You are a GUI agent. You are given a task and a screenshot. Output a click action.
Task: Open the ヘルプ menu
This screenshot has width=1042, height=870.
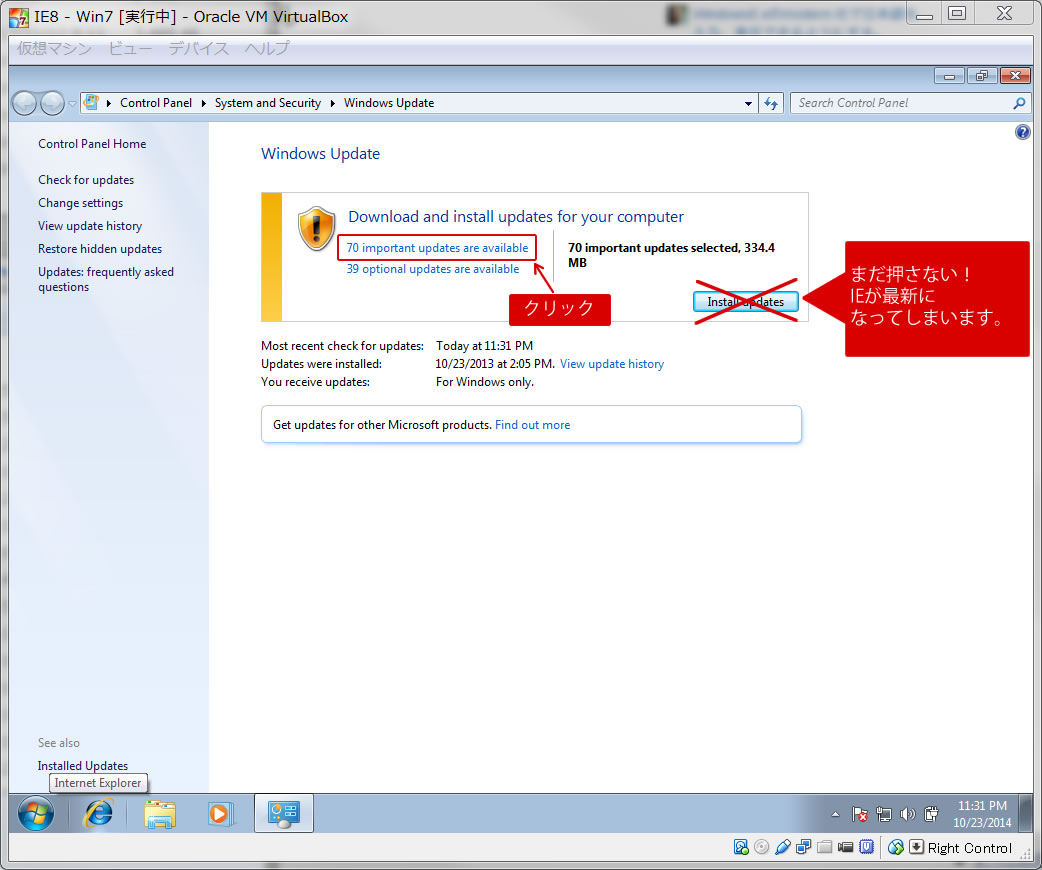tap(266, 49)
